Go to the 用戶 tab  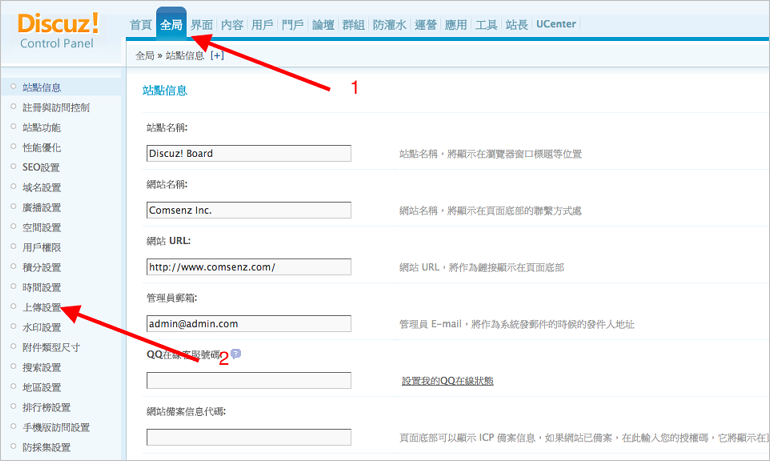click(262, 24)
